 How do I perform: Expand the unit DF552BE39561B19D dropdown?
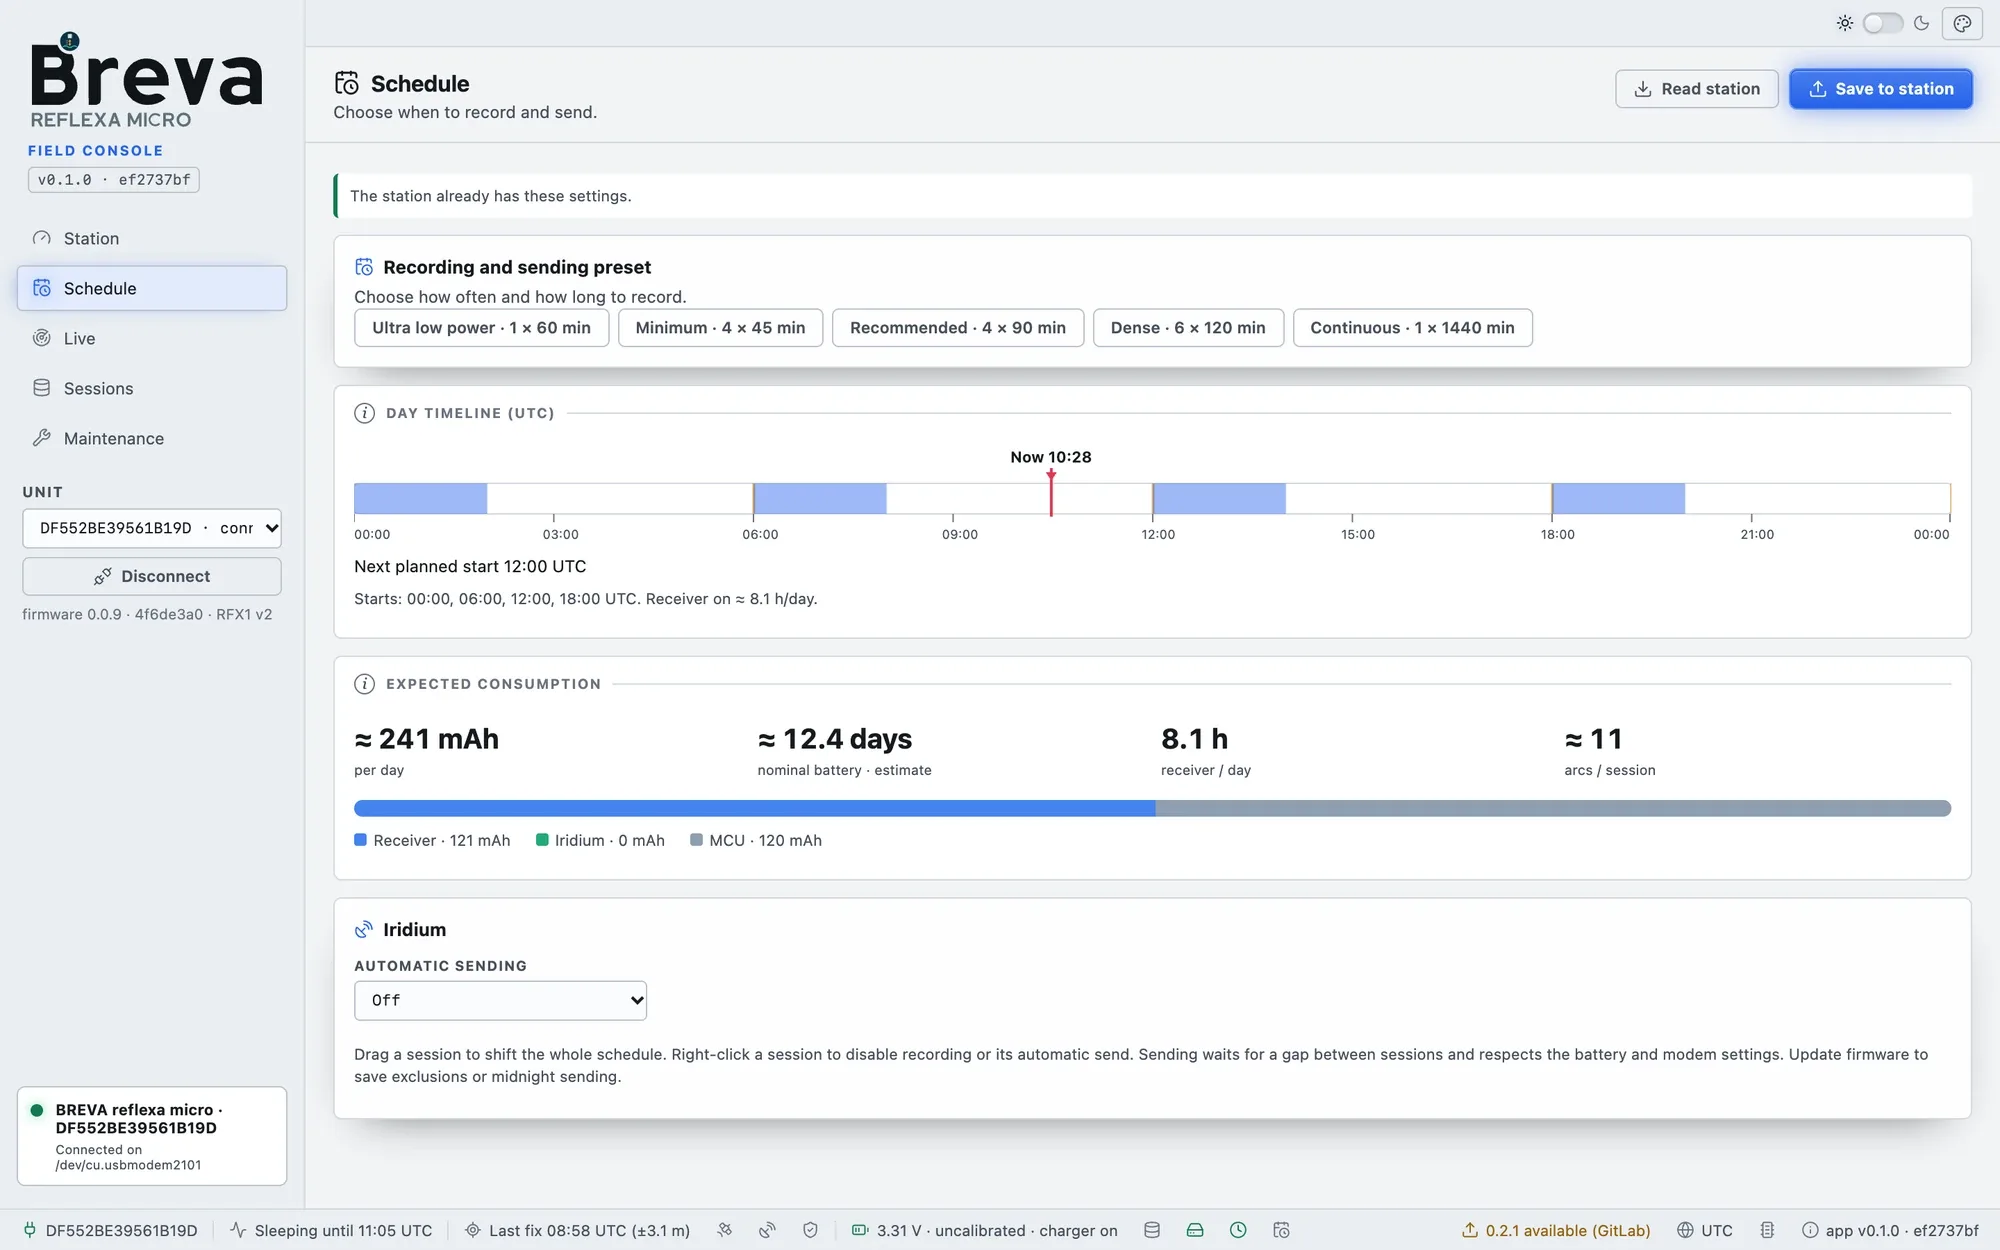[152, 528]
